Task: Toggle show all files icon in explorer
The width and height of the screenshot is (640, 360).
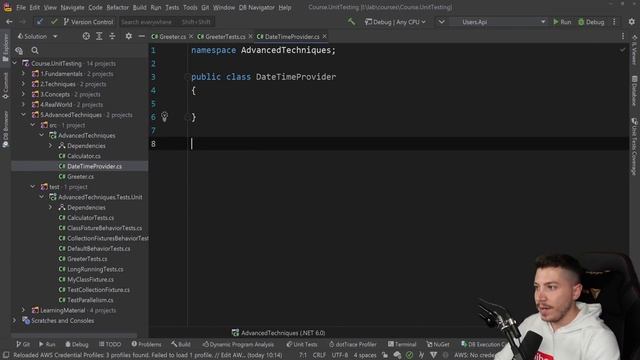Action: (x=19, y=51)
